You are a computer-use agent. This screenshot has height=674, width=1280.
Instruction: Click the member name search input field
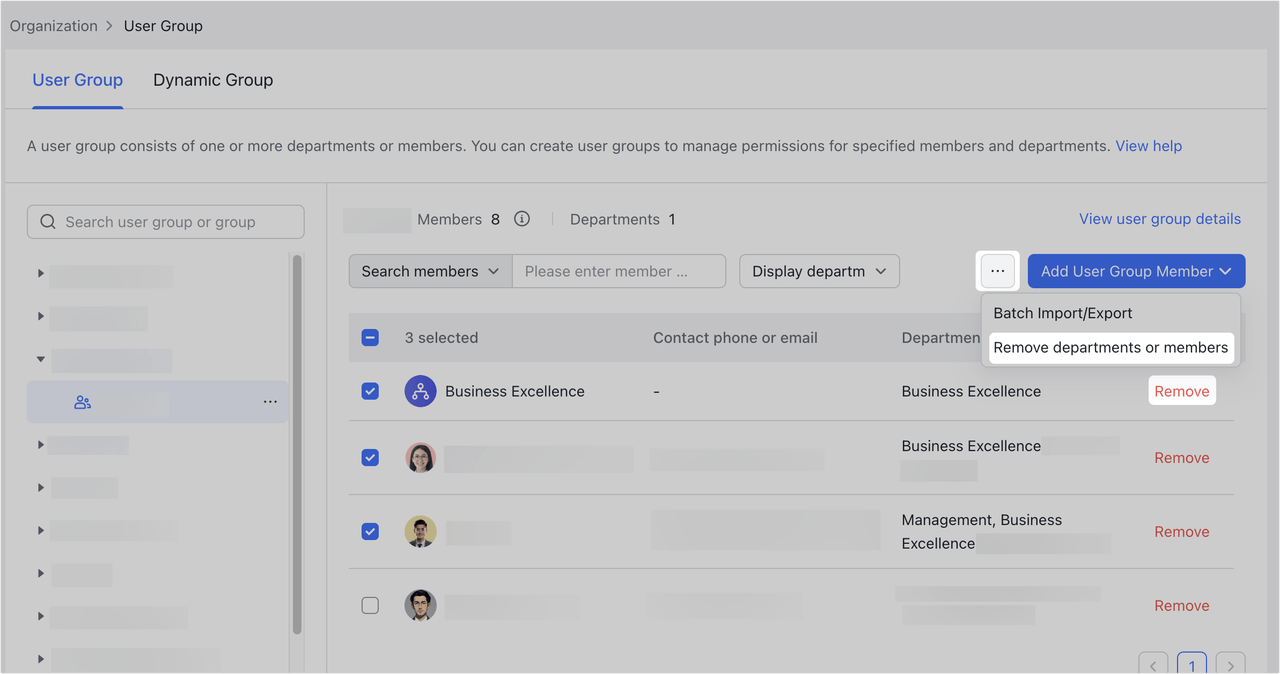coord(618,271)
